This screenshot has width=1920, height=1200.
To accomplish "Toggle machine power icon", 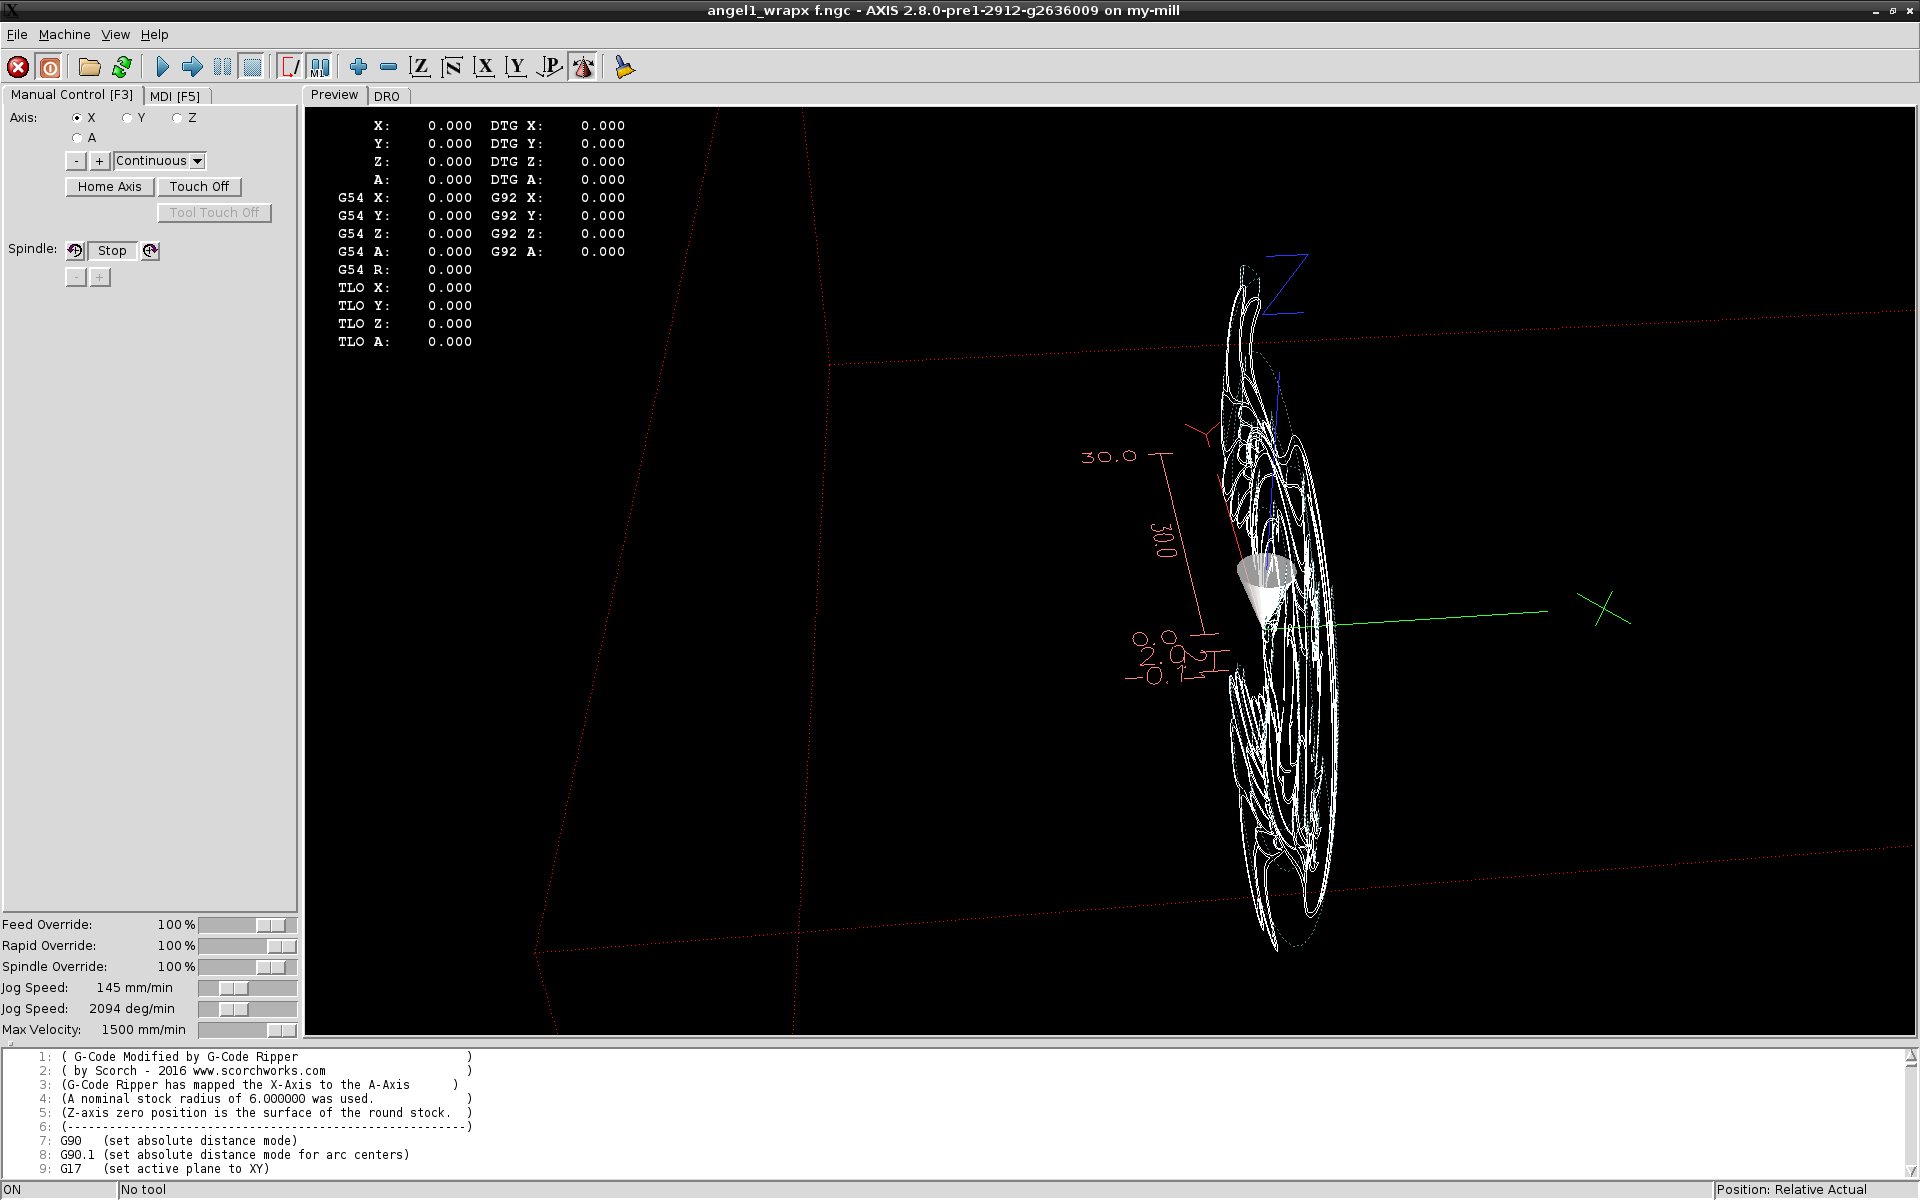I will pos(49,67).
